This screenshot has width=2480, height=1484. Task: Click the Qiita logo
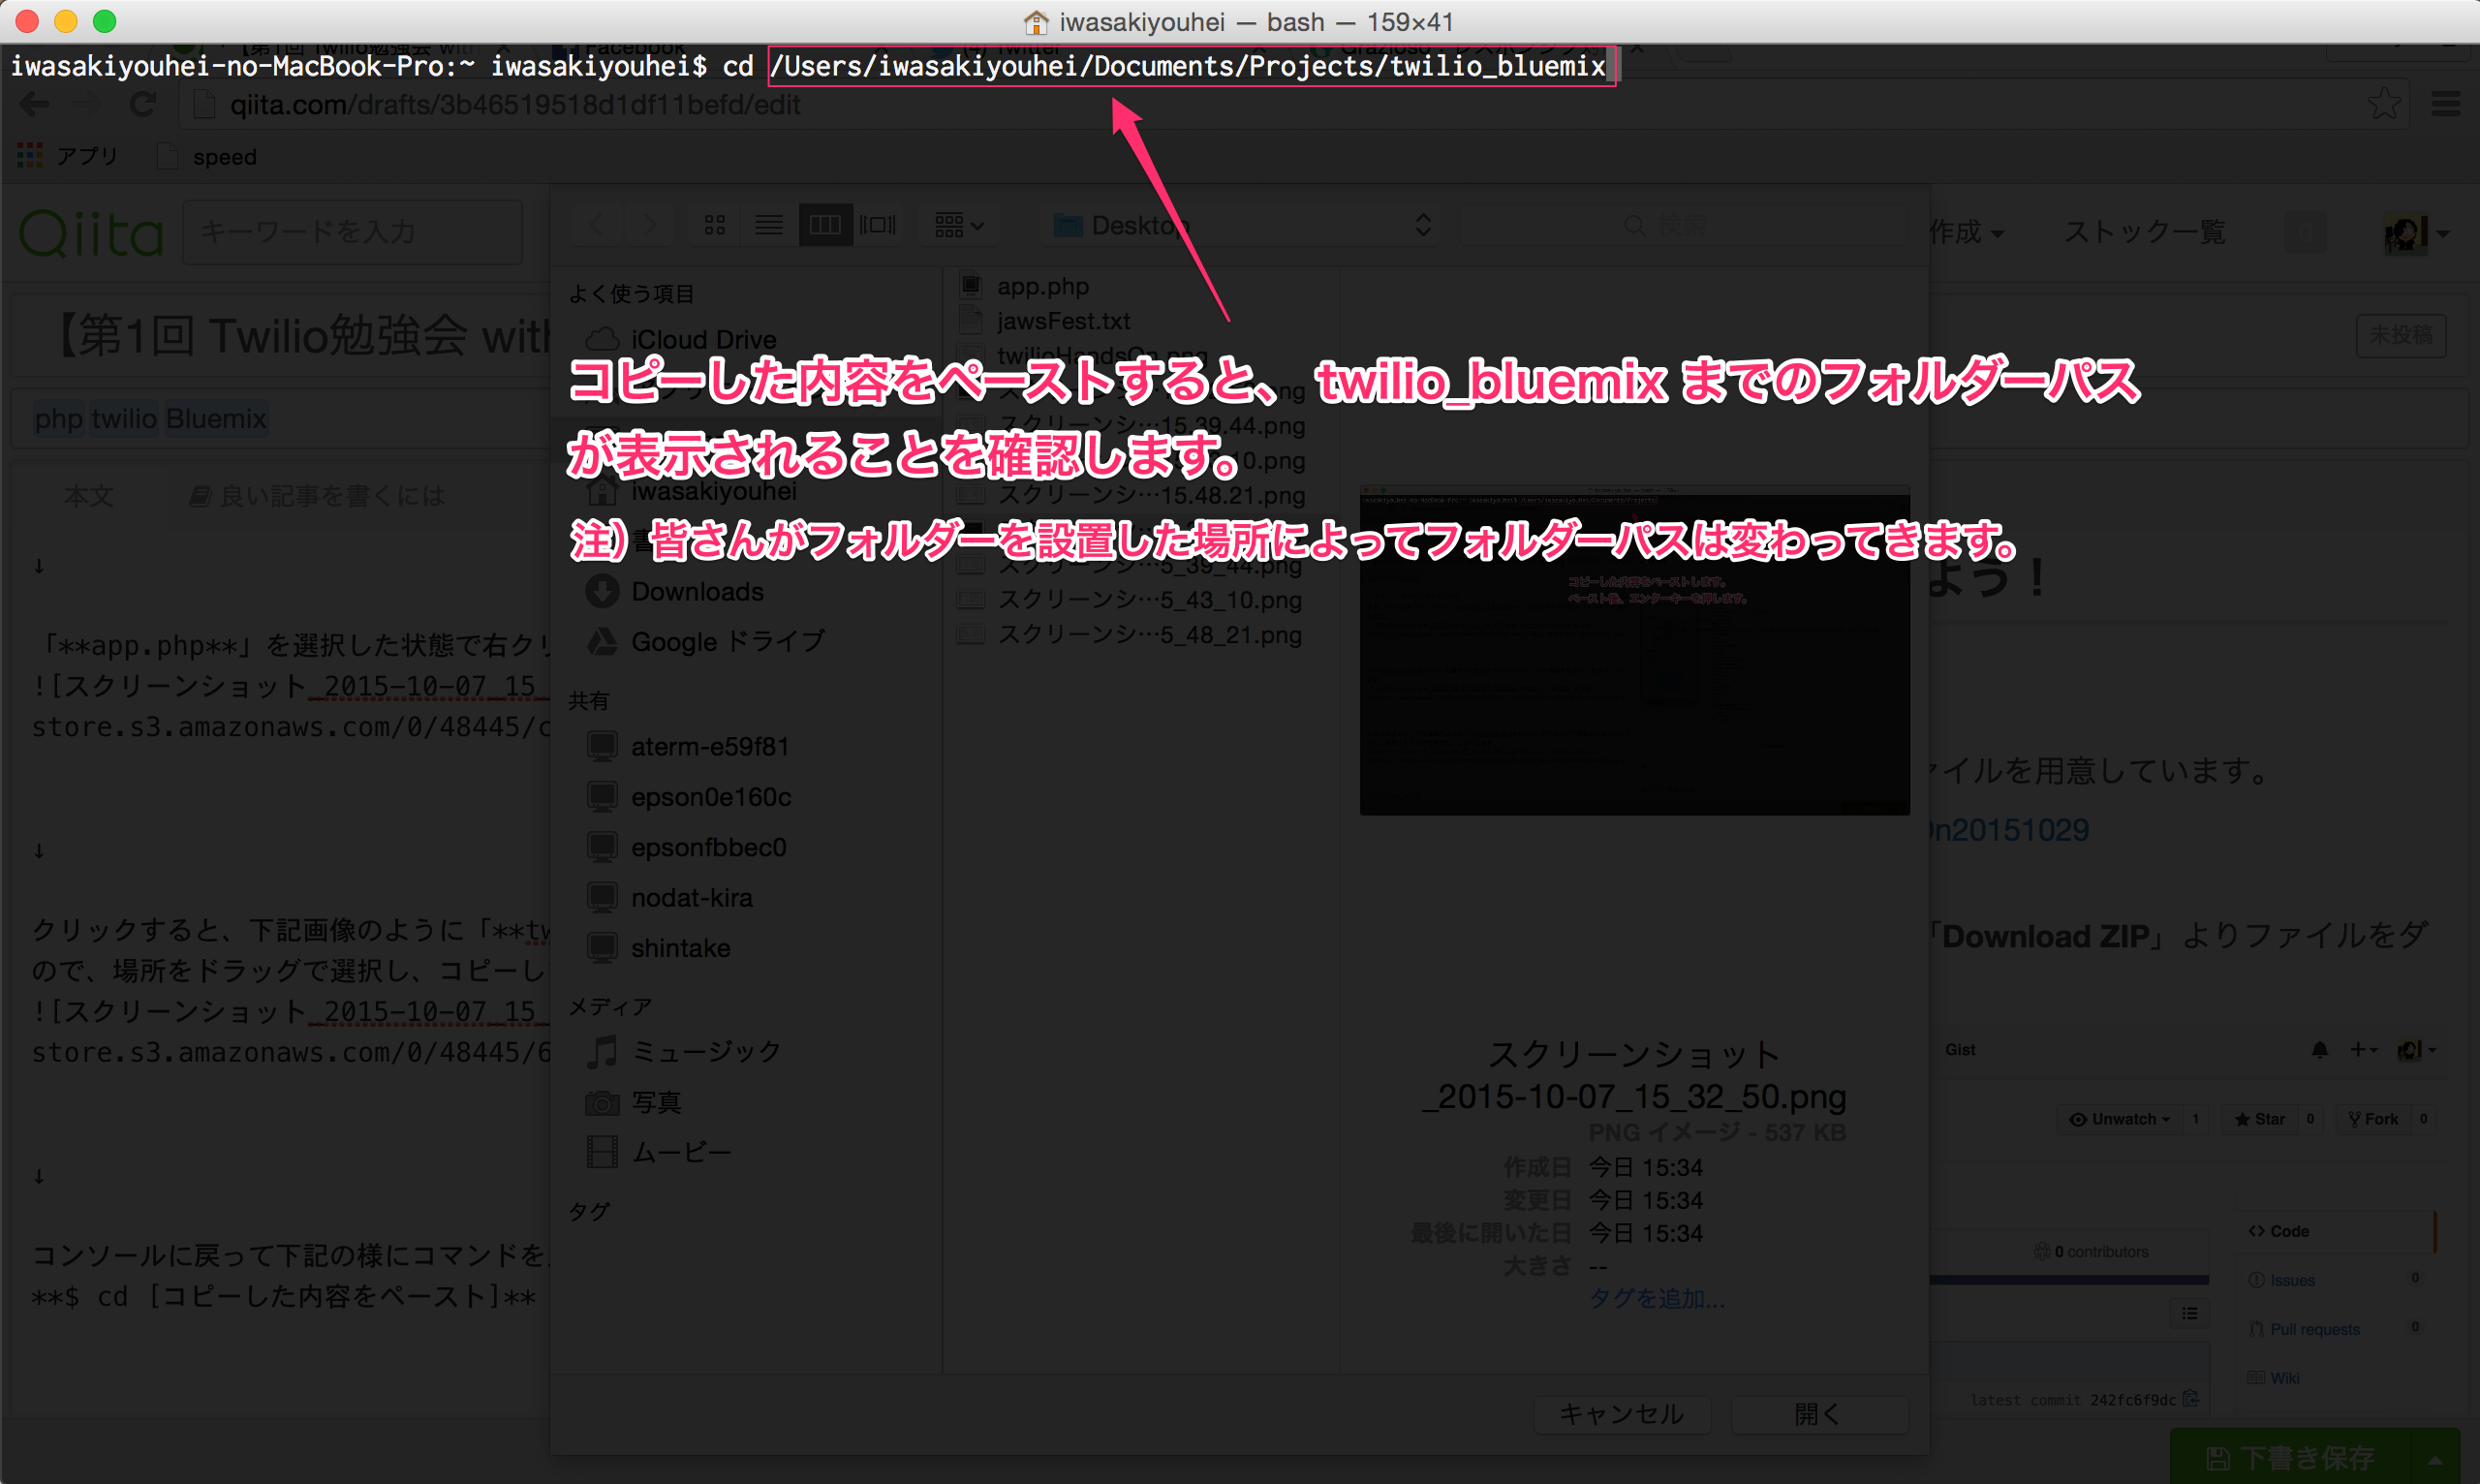tap(91, 233)
